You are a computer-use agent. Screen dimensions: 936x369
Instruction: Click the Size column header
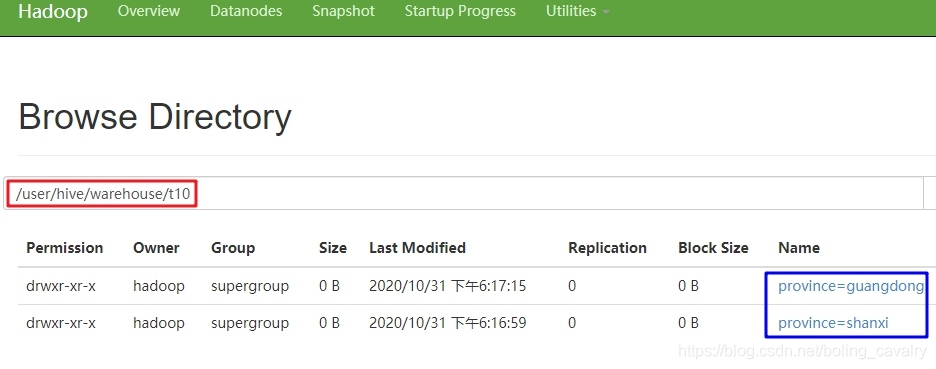pos(332,248)
